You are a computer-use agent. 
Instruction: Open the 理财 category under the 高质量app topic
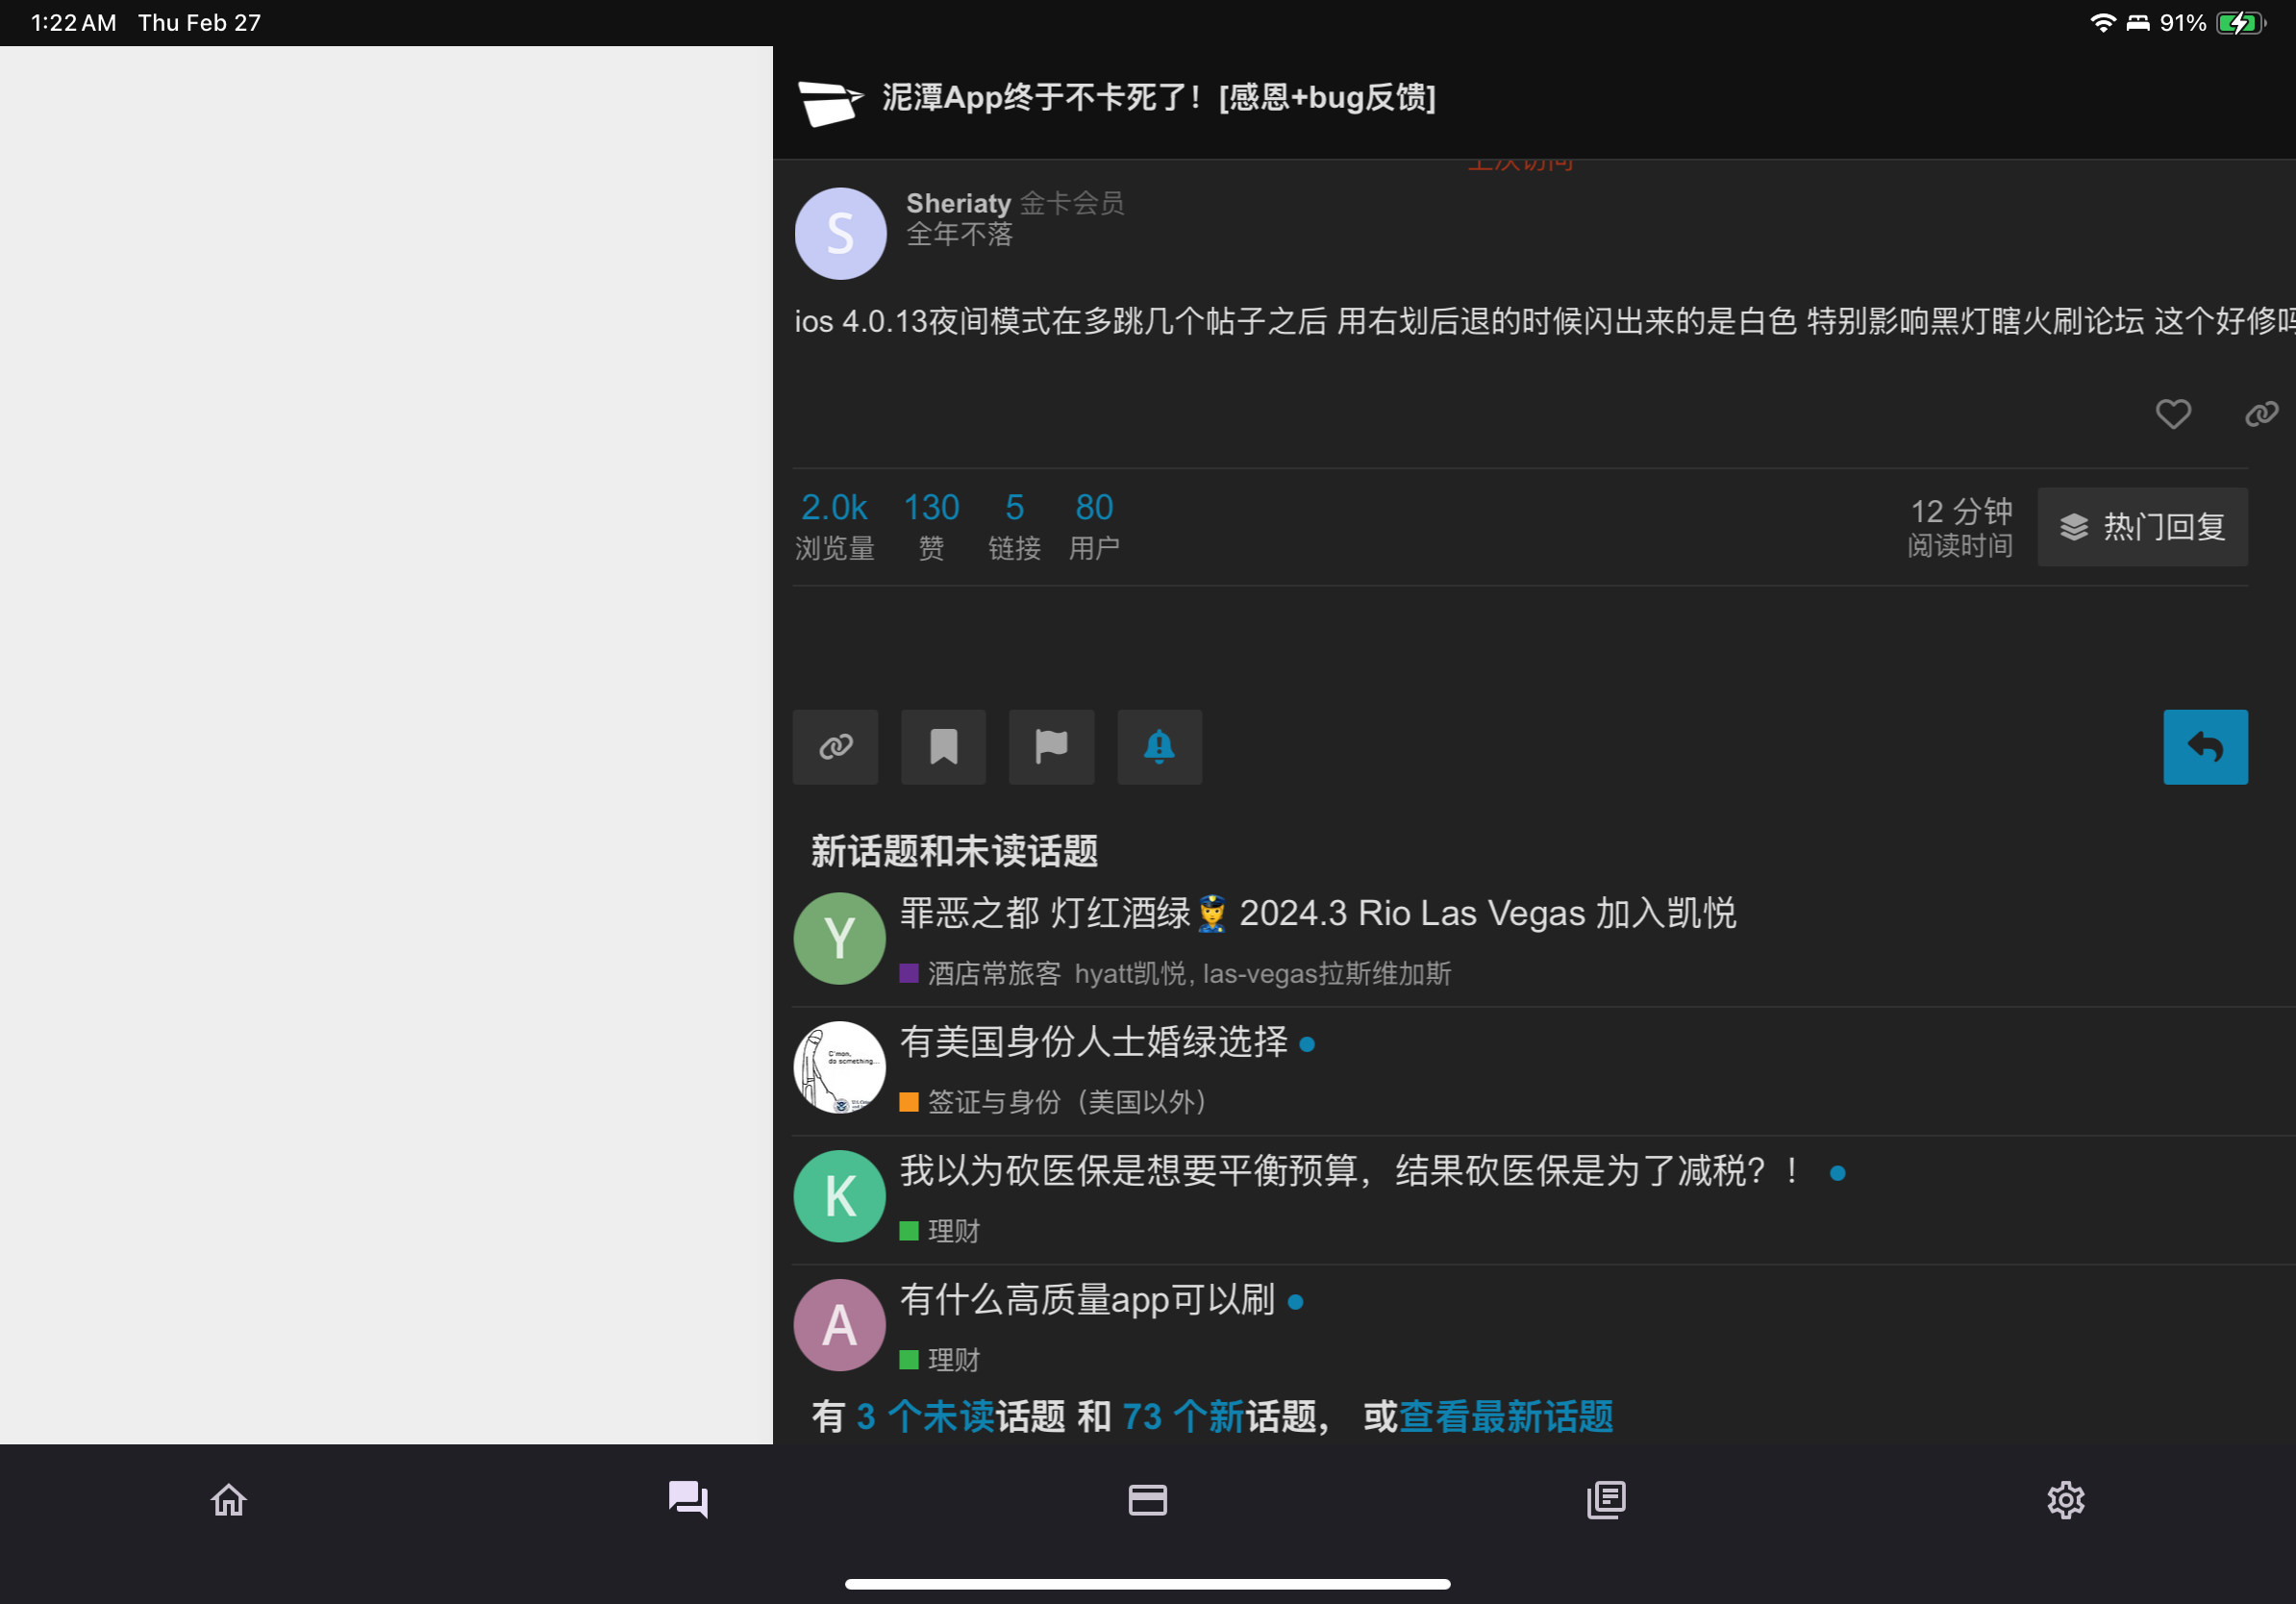click(939, 1360)
